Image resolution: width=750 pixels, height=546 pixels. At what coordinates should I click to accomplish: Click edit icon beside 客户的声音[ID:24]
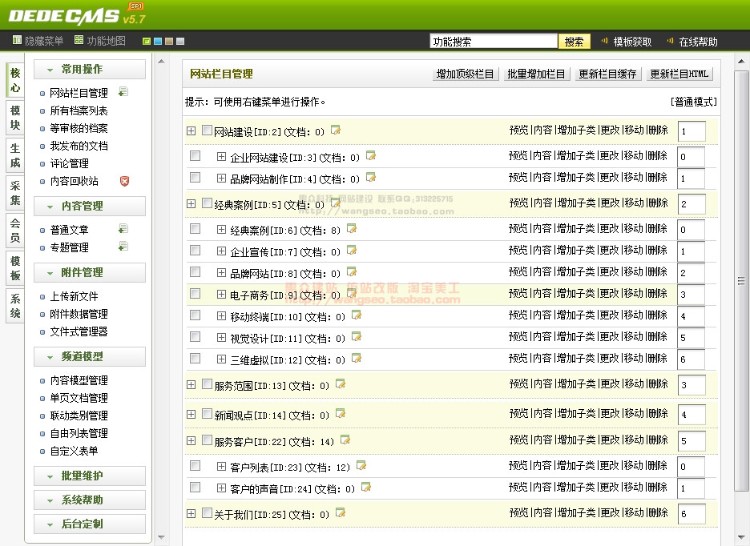click(x=366, y=487)
